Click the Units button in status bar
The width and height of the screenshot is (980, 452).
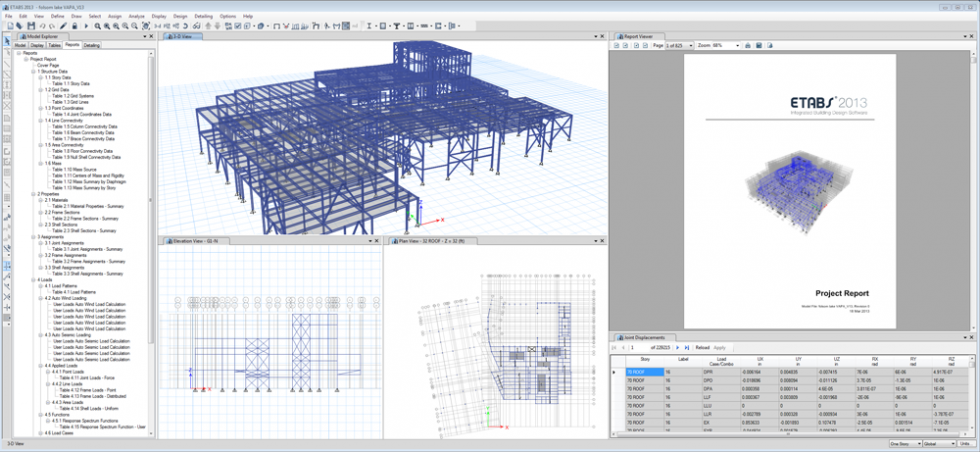968,443
